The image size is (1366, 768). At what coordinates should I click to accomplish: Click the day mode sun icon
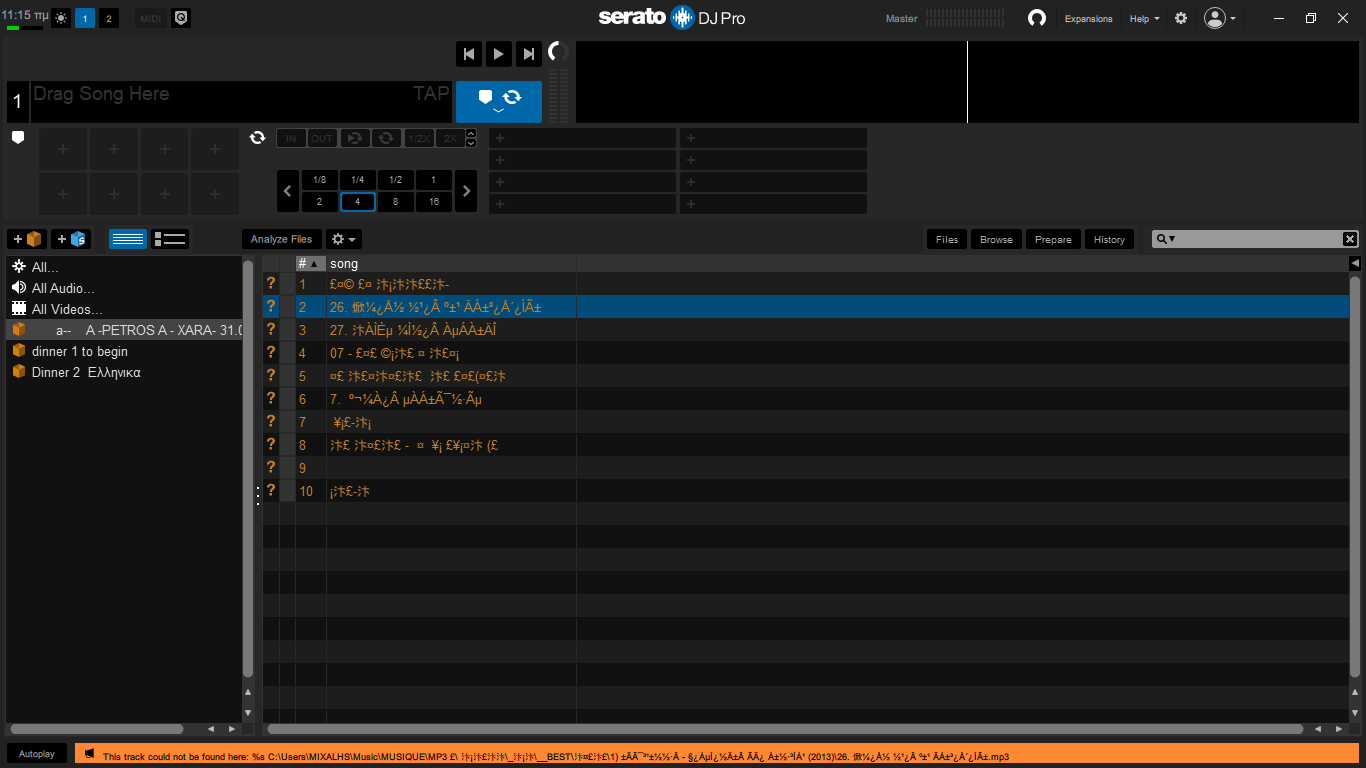(61, 18)
